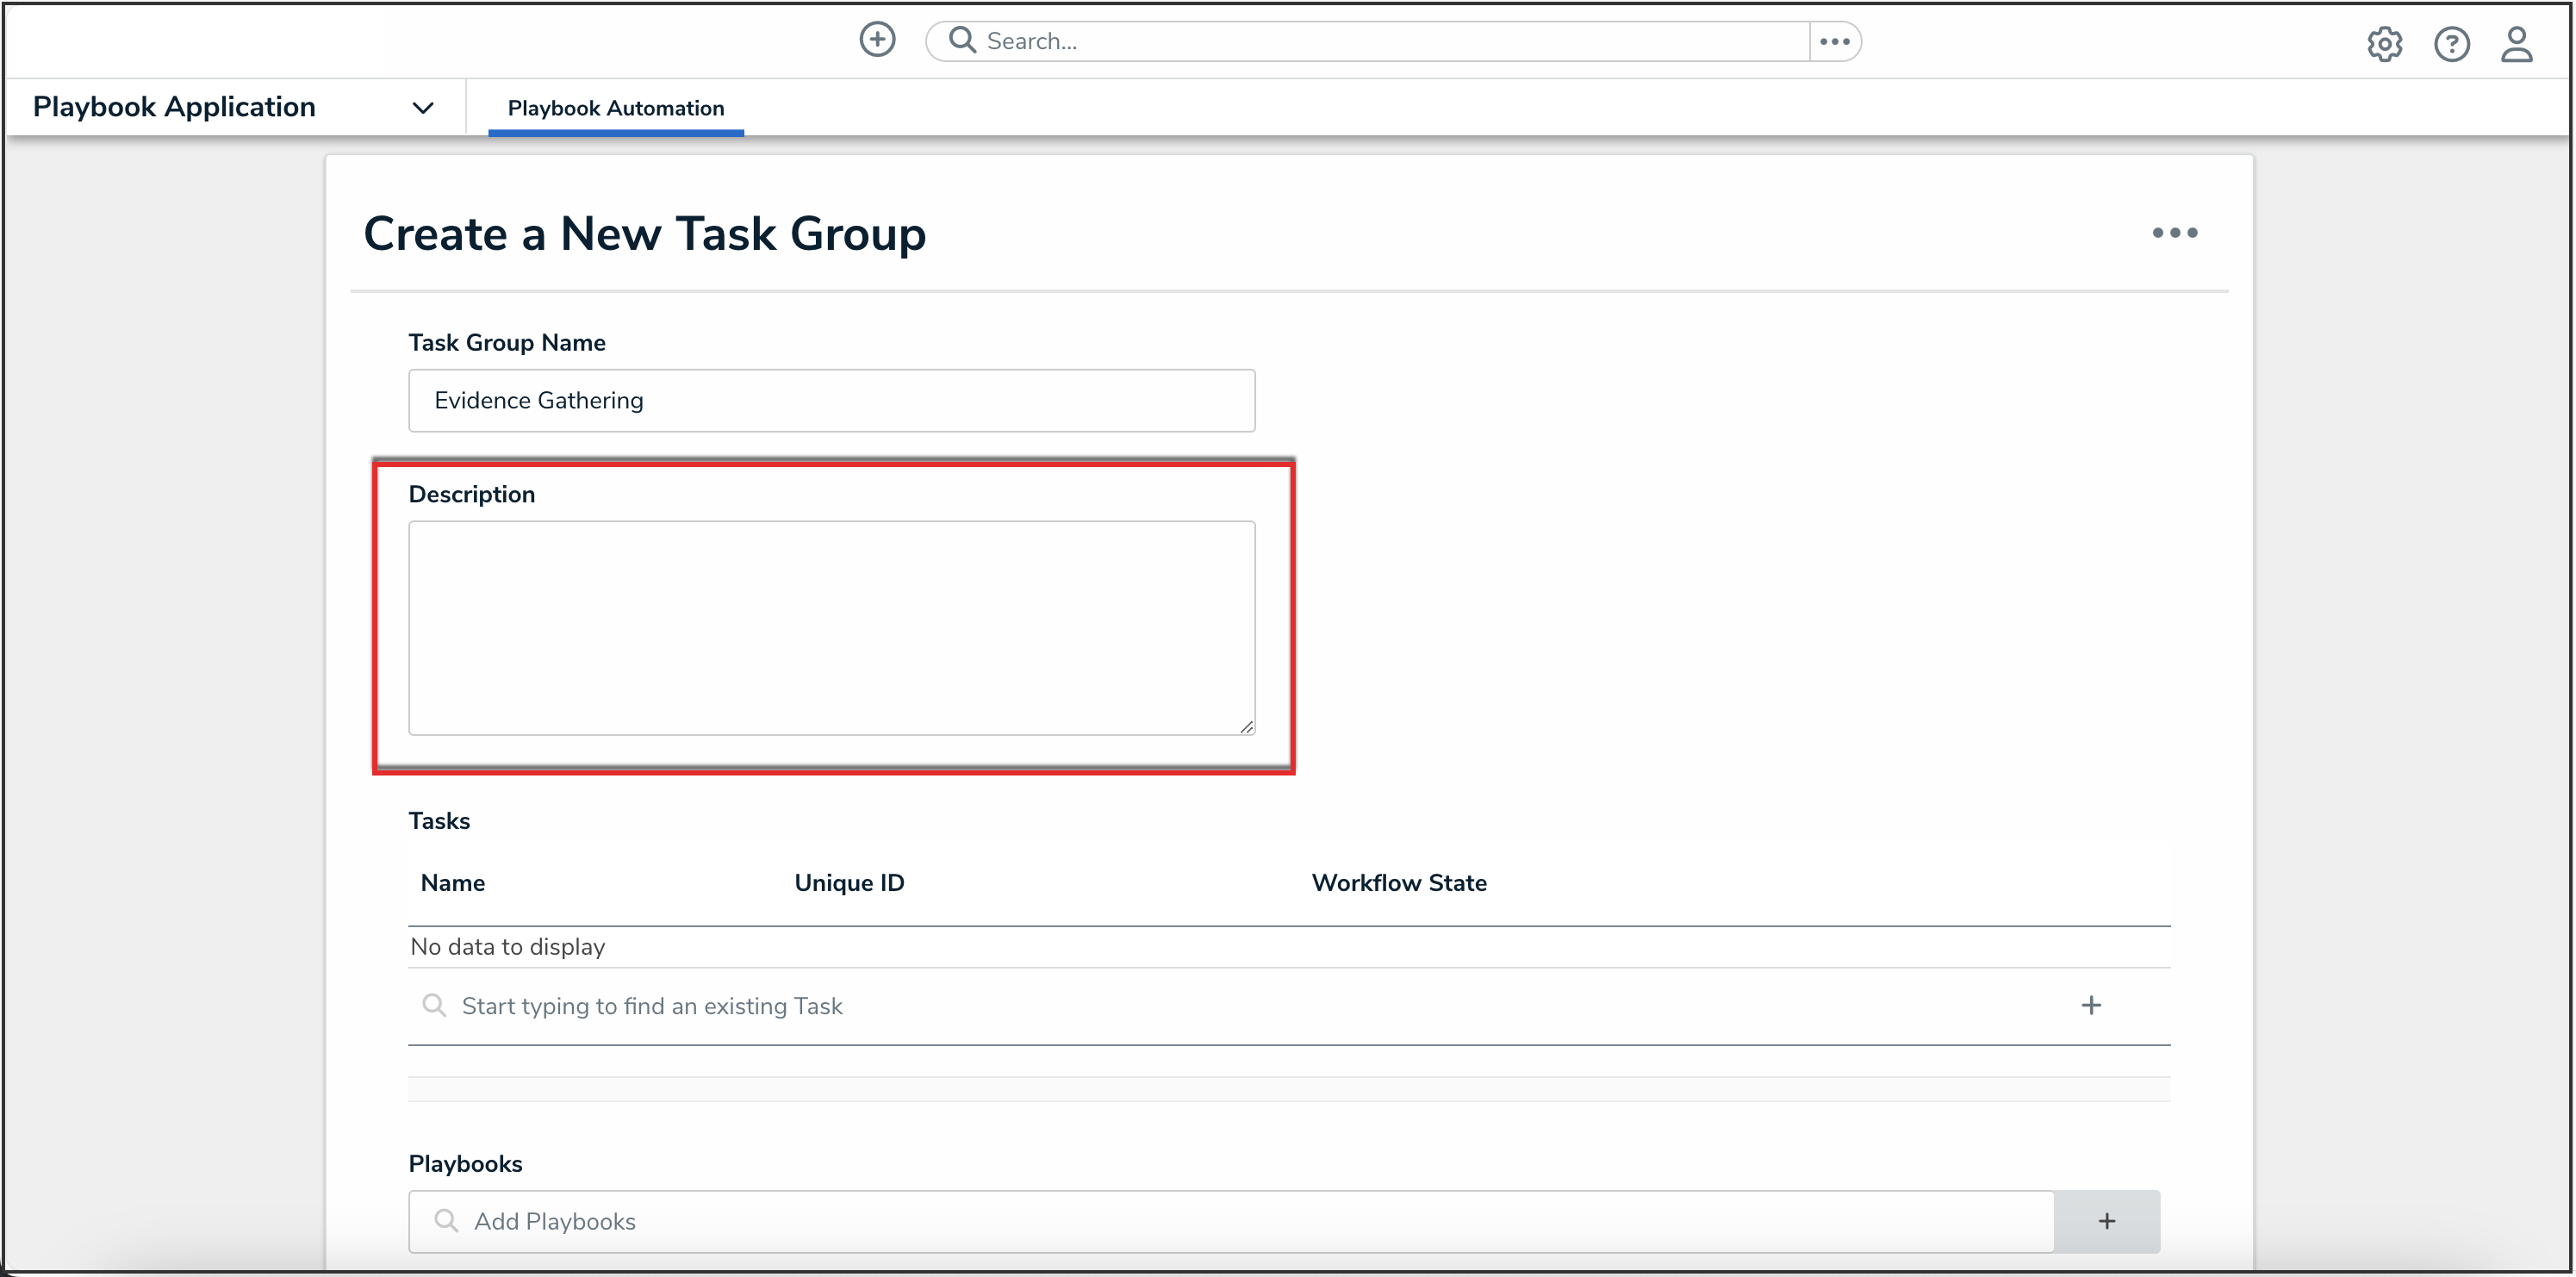This screenshot has width=2576, height=1277.
Task: Select the Playbook Automation tab
Action: coord(615,108)
